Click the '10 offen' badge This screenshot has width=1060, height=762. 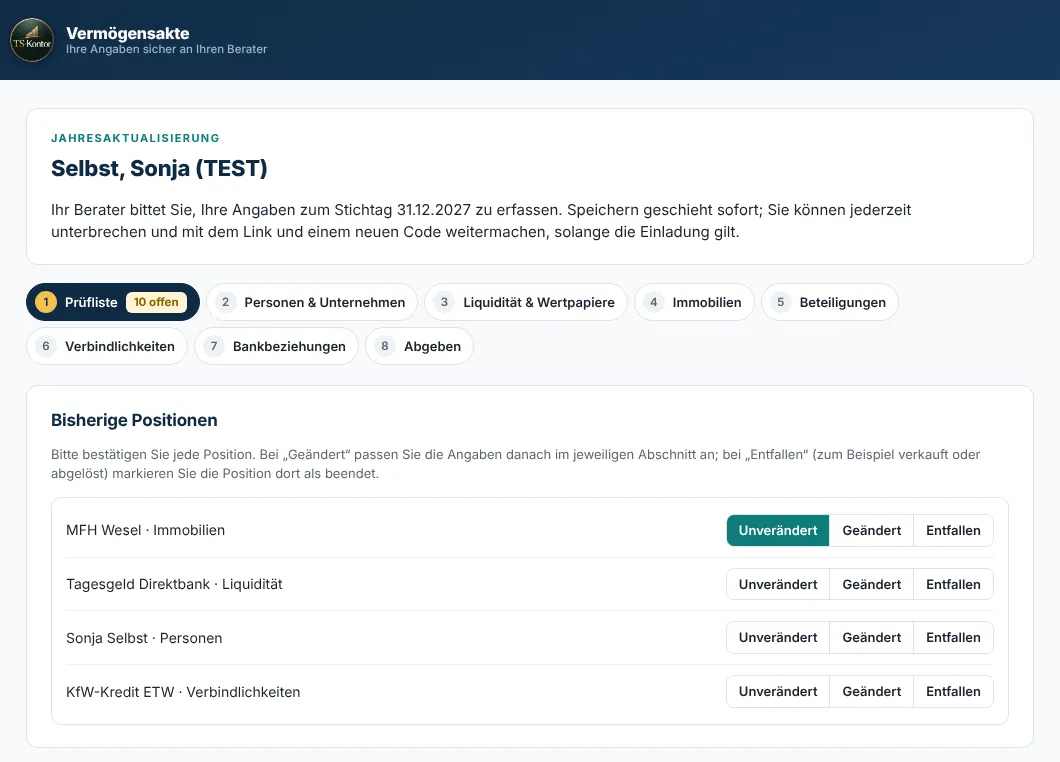pyautogui.click(x=156, y=302)
